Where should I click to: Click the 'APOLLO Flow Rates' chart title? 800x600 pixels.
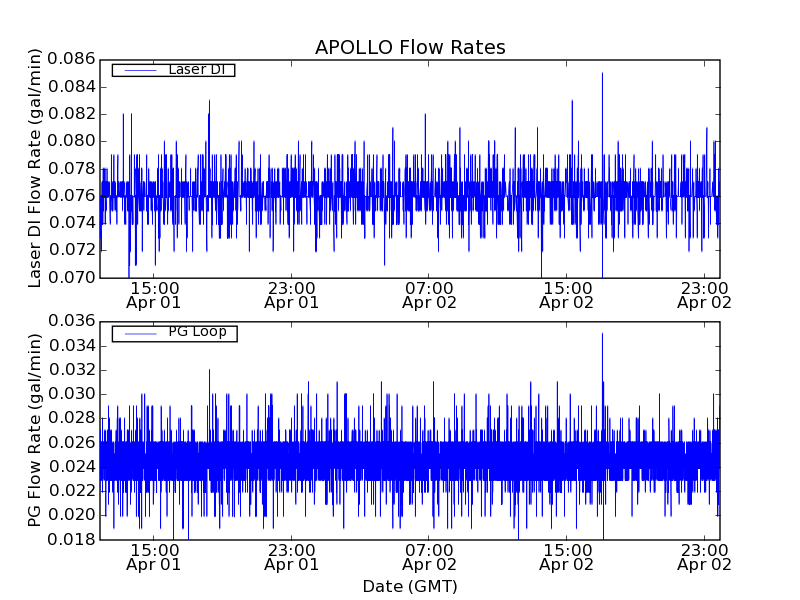pyautogui.click(x=410, y=47)
